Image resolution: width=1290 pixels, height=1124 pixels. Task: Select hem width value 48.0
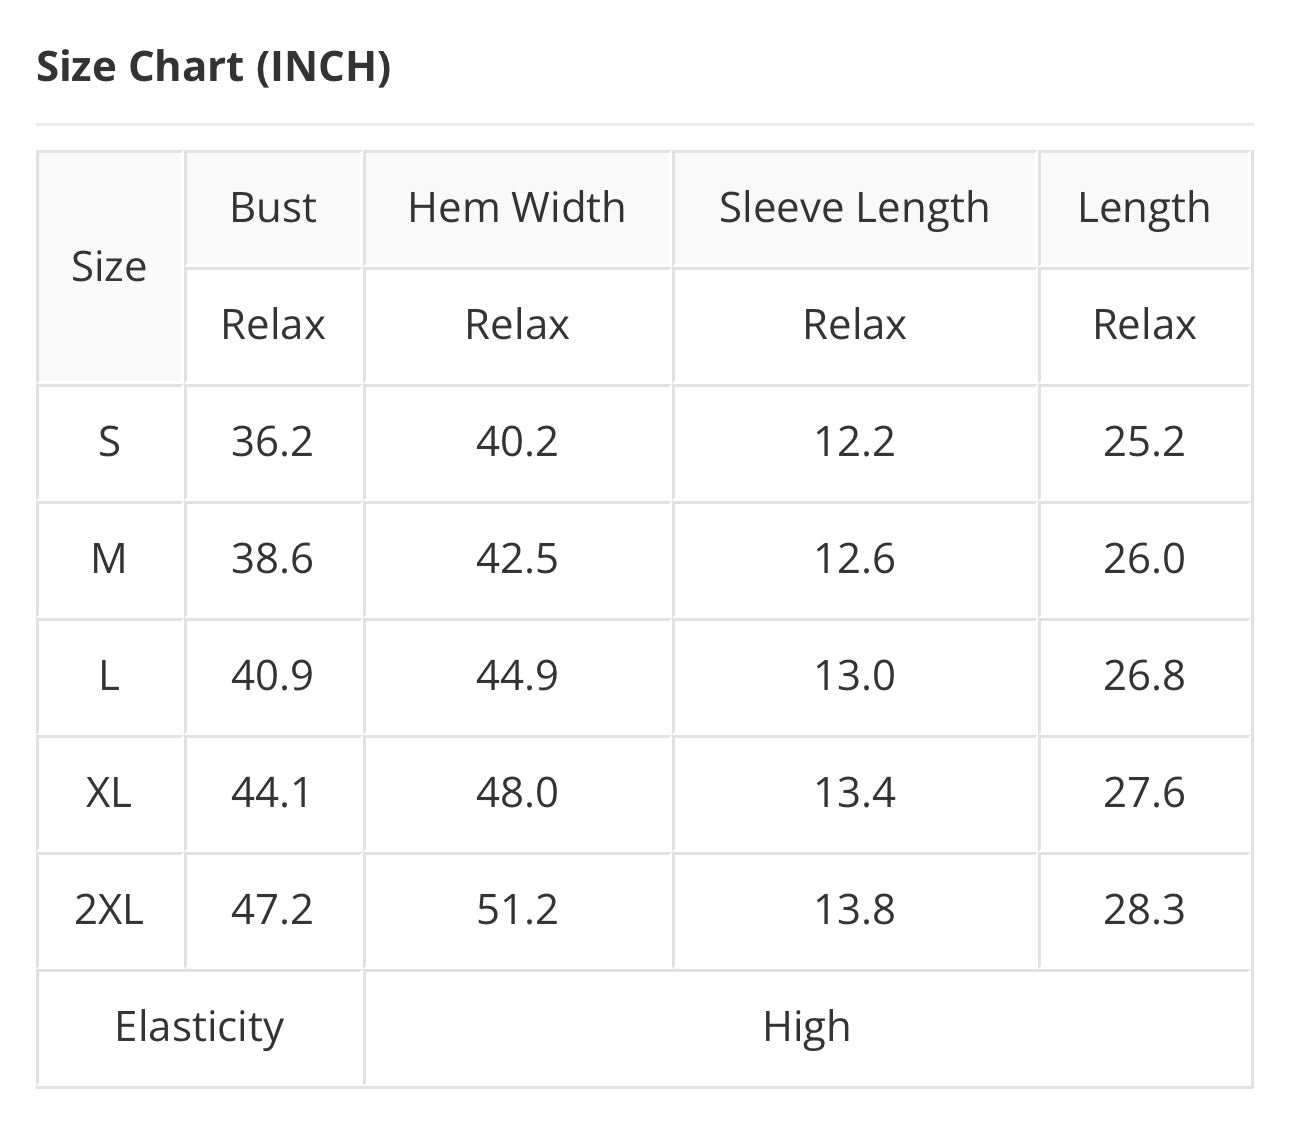(x=517, y=792)
